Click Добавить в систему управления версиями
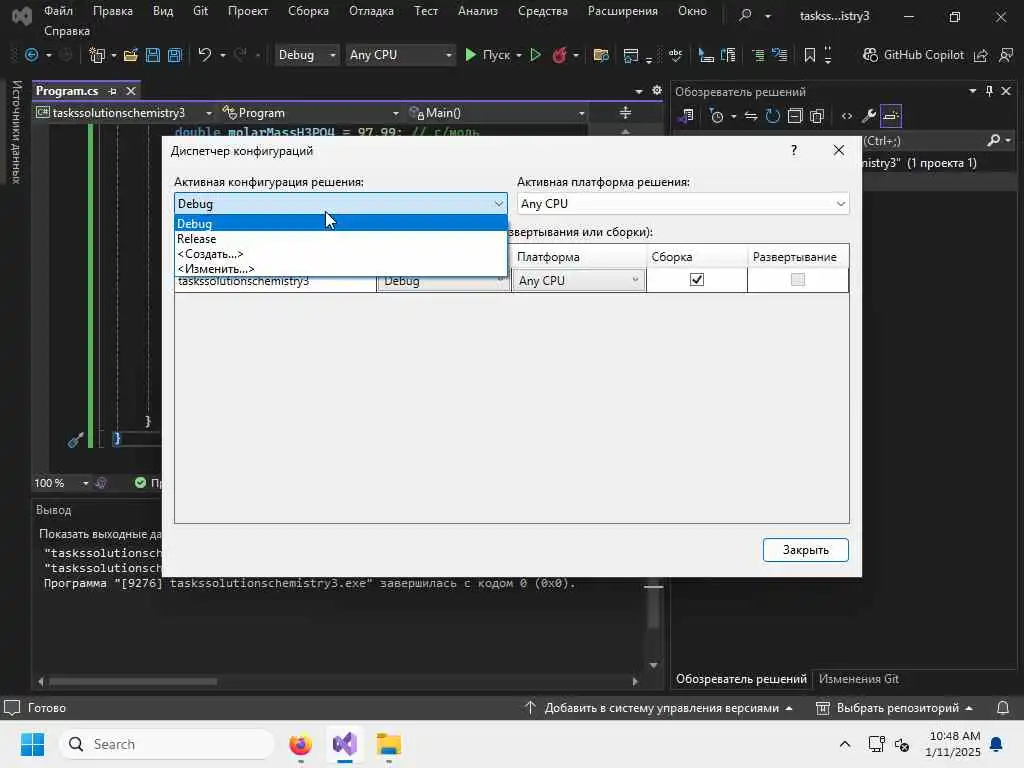Screen dimensions: 1024x768 pos(659,708)
